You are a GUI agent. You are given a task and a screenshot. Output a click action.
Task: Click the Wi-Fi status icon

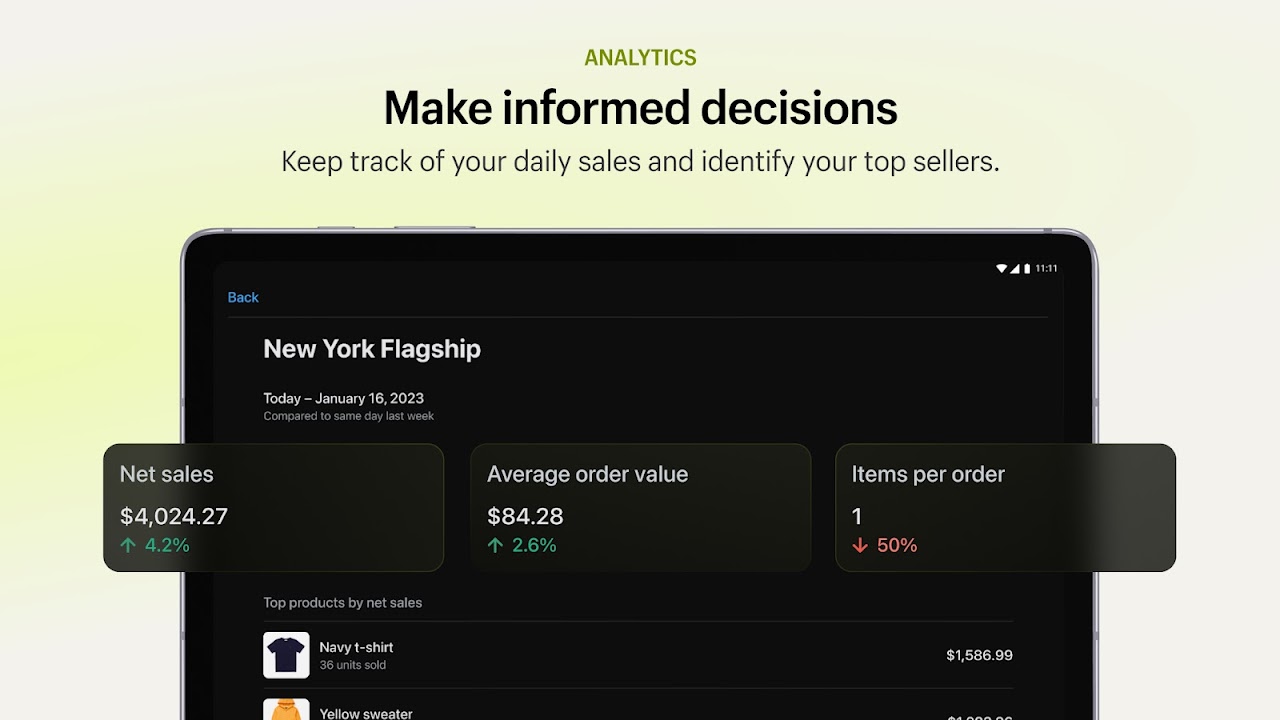[x=1002, y=268]
